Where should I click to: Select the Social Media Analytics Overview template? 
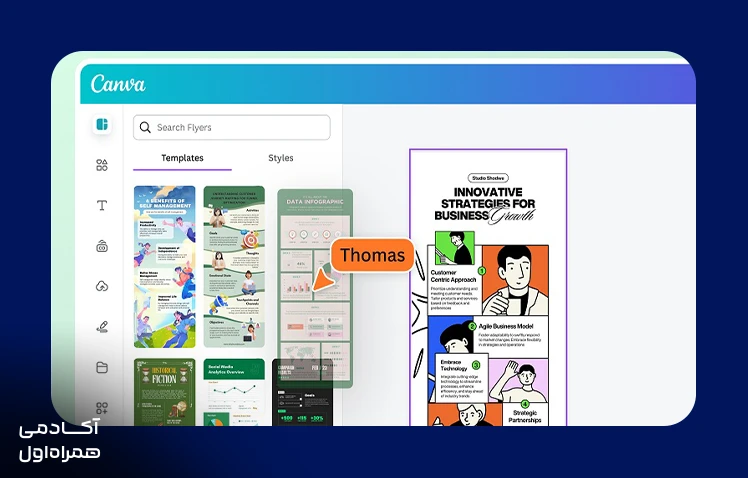pyautogui.click(x=234, y=392)
